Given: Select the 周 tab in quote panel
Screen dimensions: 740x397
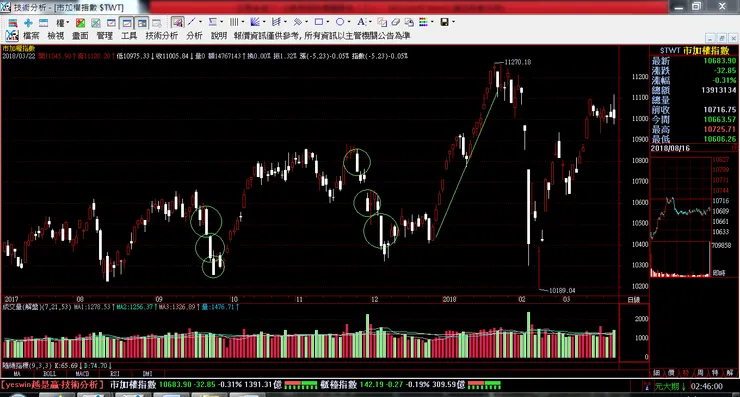Looking at the screenshot, I should pyautogui.click(x=700, y=372).
